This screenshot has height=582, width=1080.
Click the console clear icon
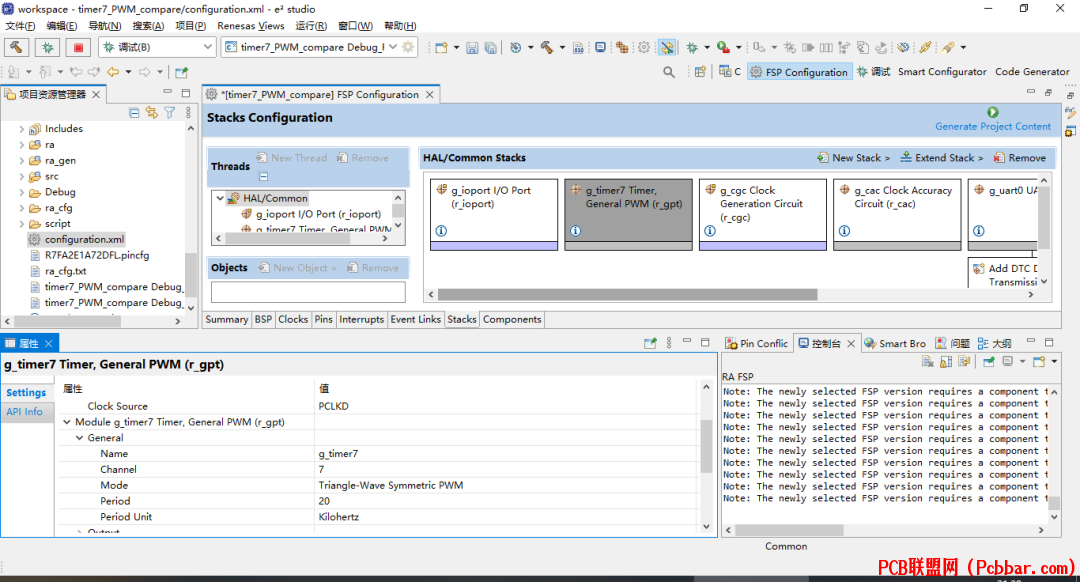click(928, 362)
